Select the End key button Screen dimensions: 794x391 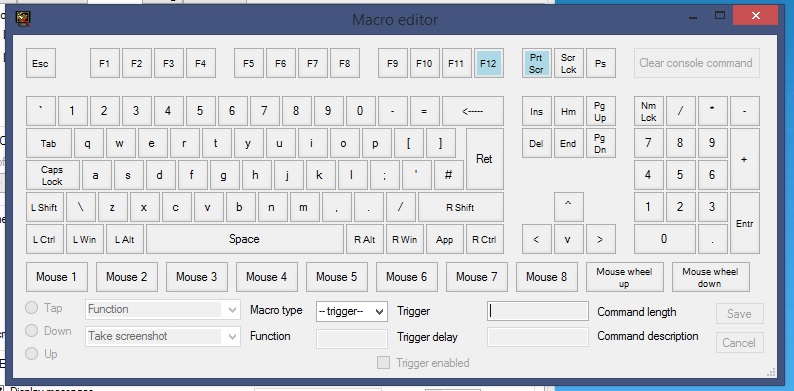coord(569,143)
